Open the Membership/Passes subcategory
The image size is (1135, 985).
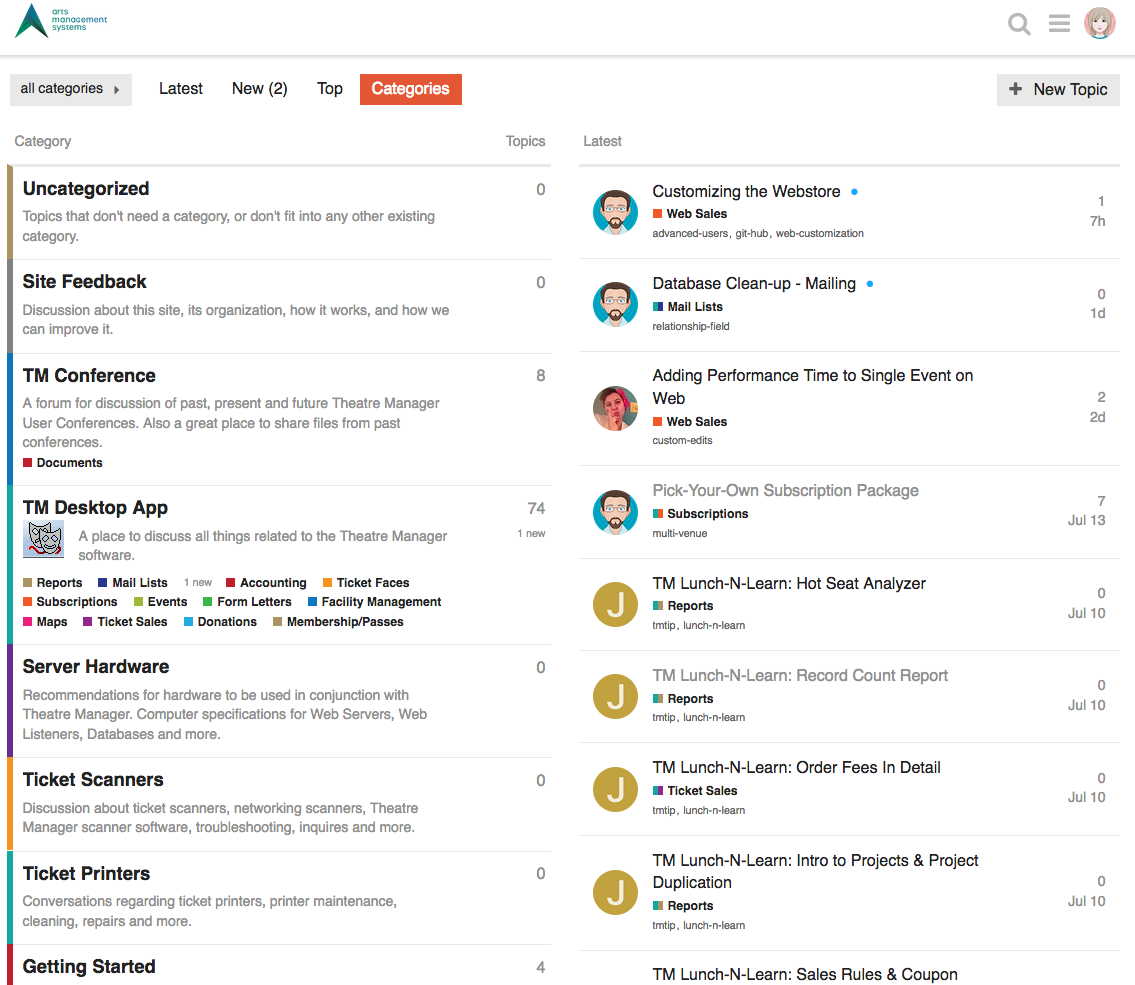(x=339, y=622)
